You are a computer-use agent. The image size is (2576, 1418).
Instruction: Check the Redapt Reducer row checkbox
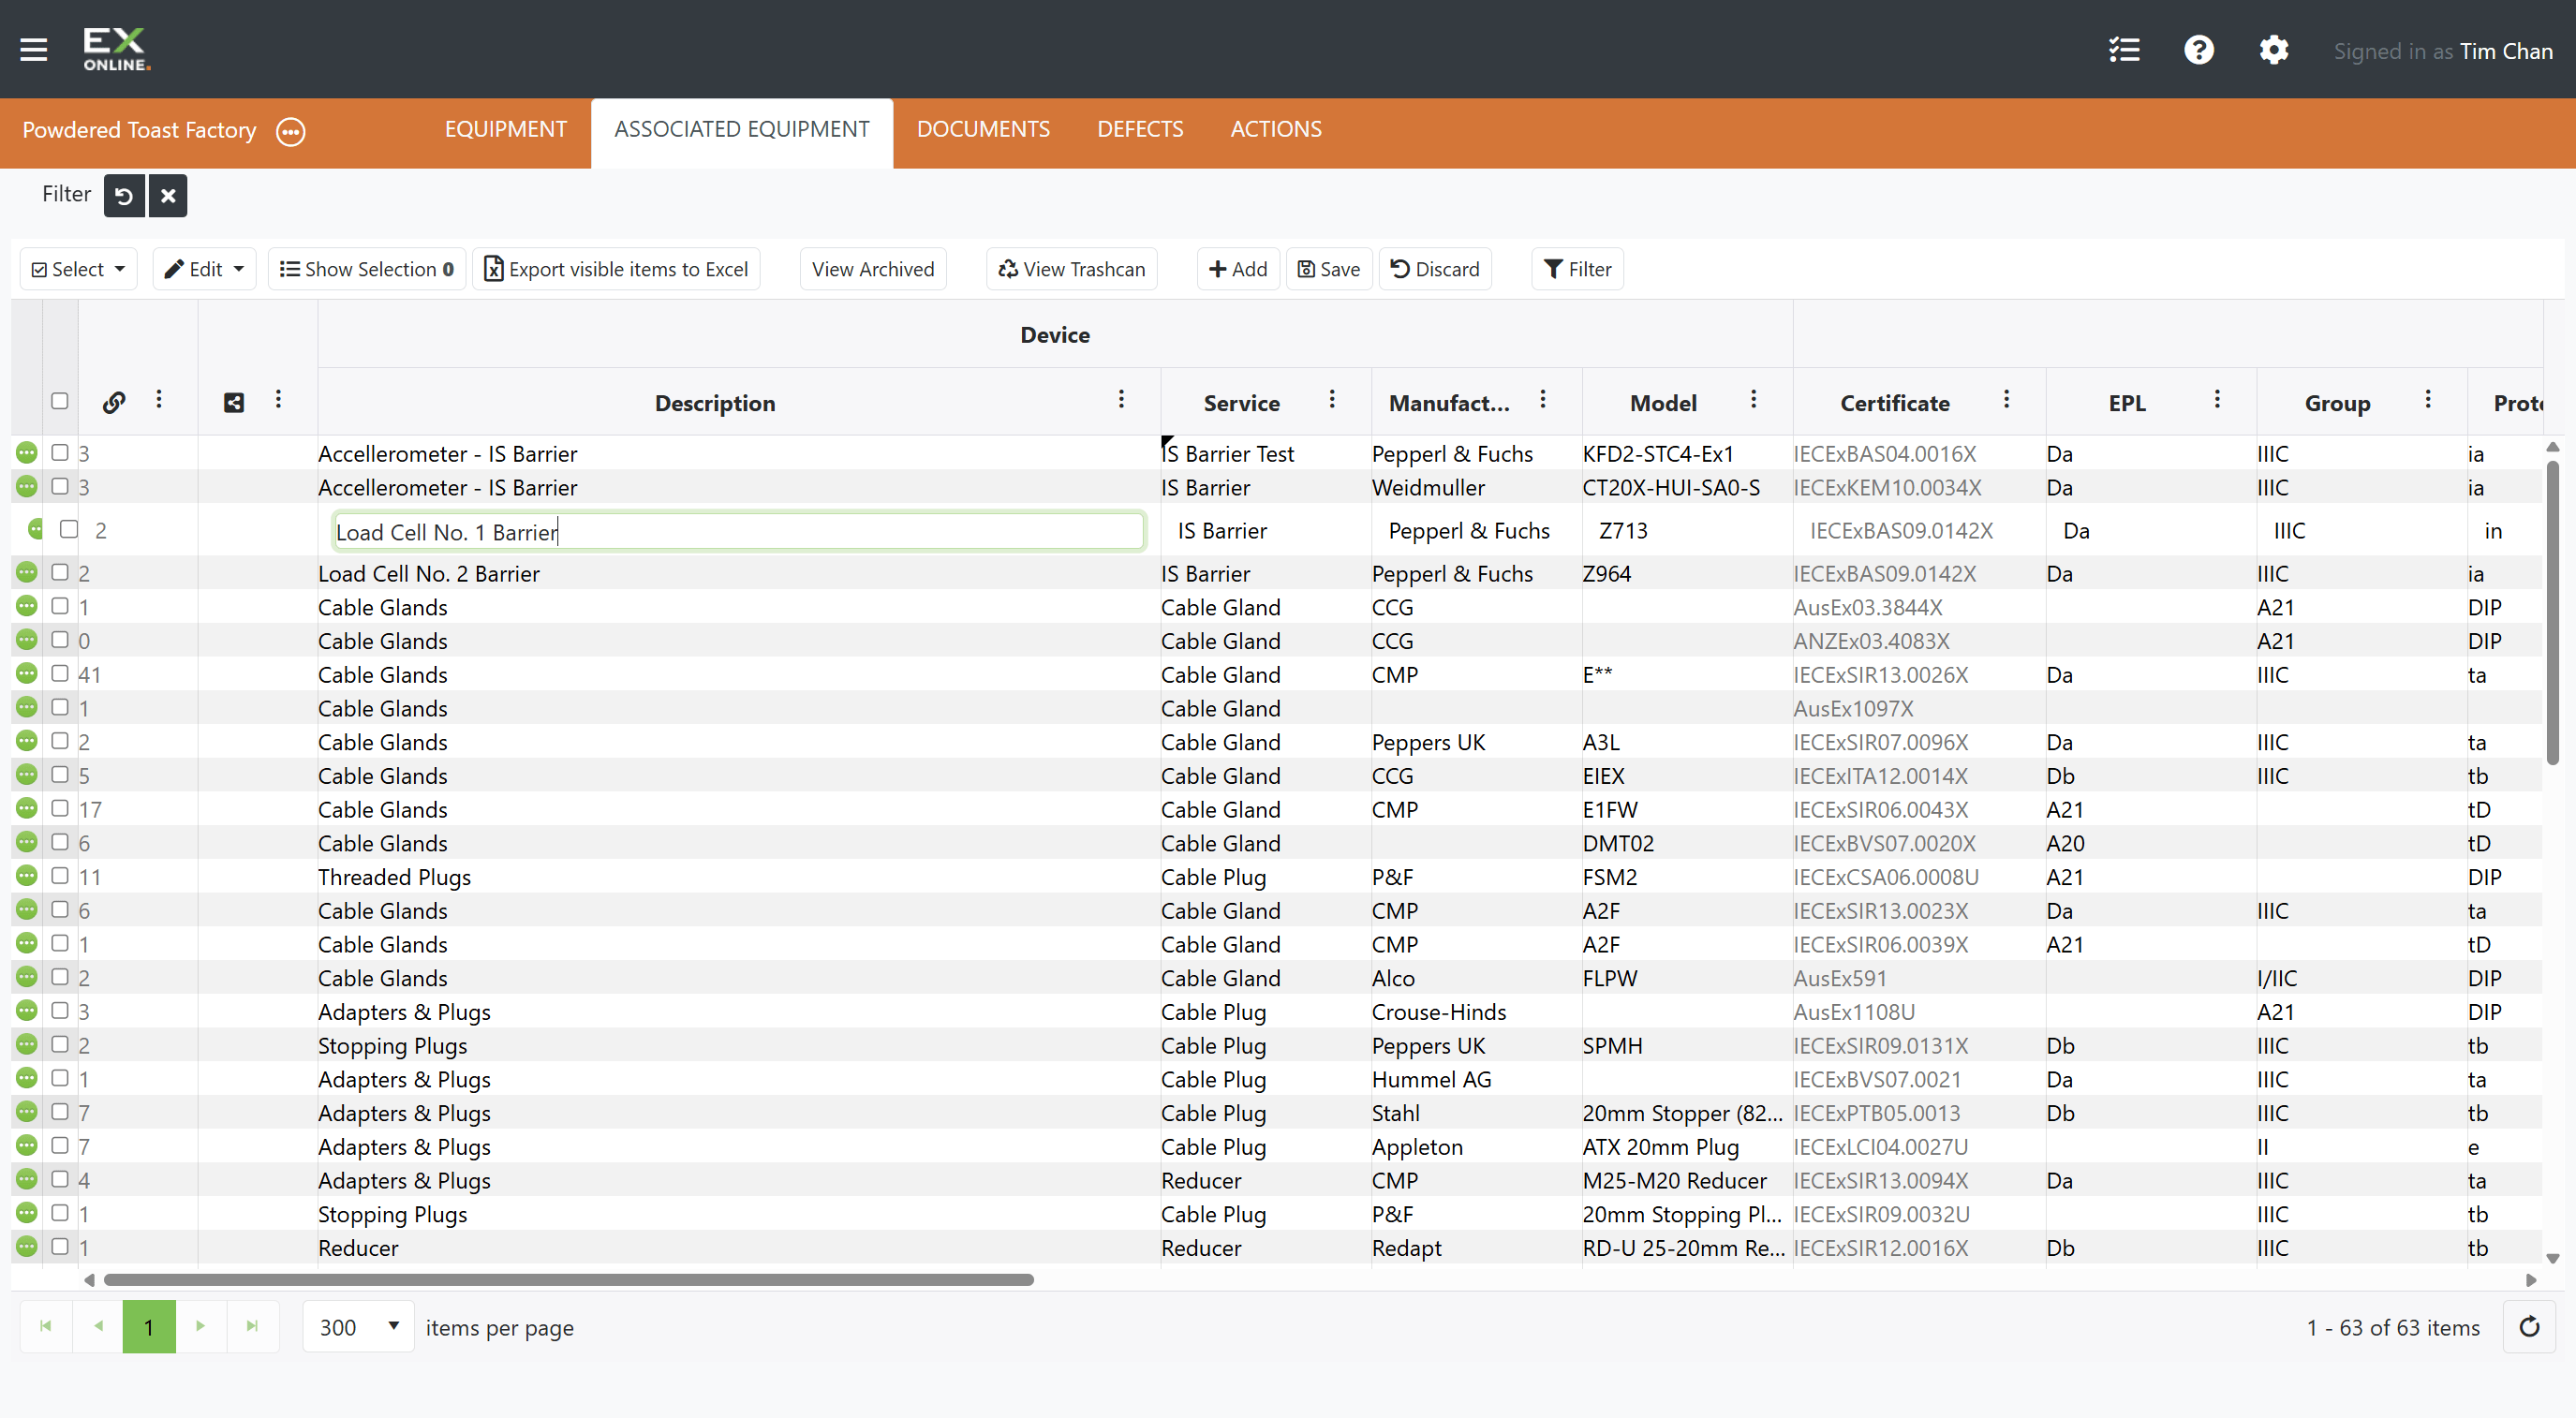click(x=60, y=1246)
